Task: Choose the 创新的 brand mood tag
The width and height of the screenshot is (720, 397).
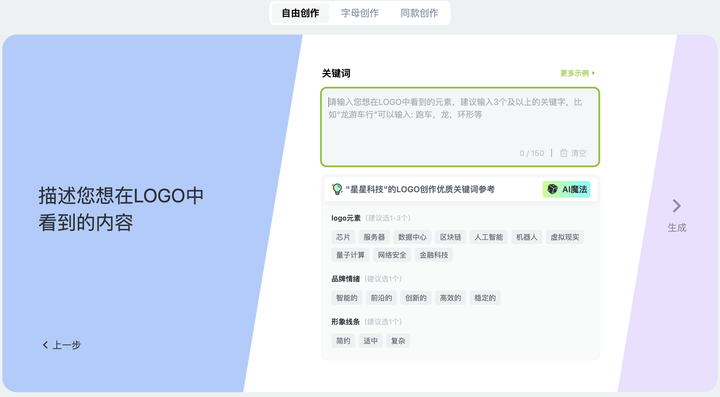Action: click(x=416, y=298)
